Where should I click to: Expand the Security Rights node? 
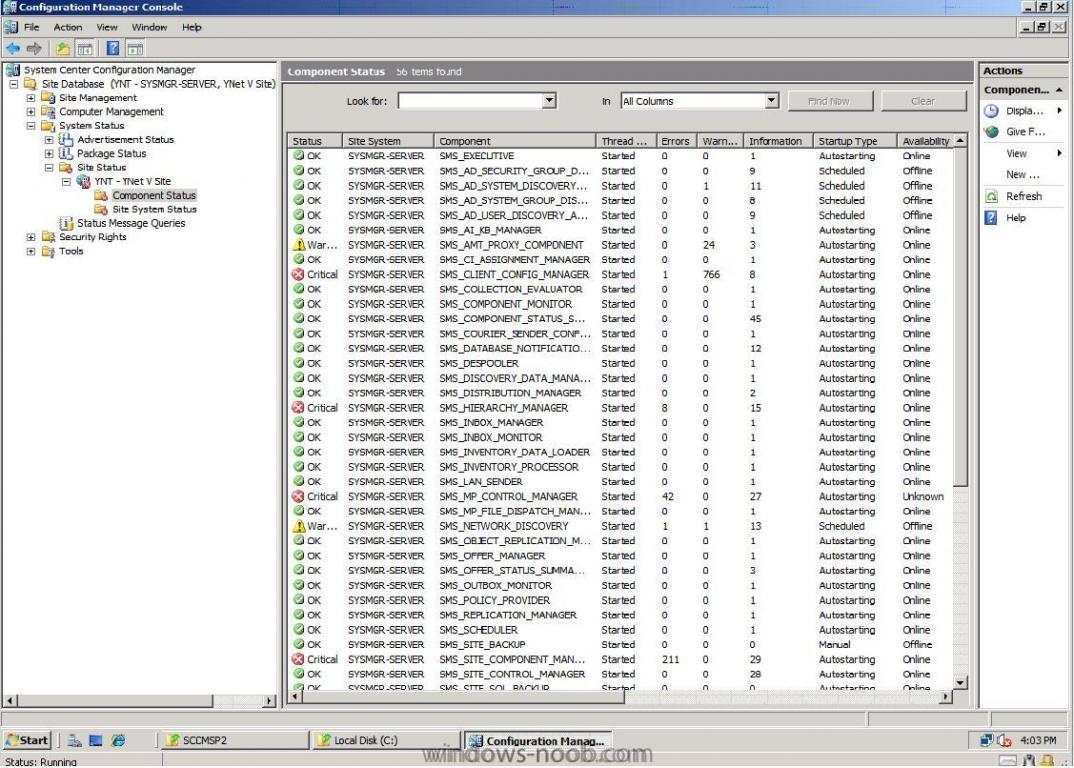click(x=31, y=237)
